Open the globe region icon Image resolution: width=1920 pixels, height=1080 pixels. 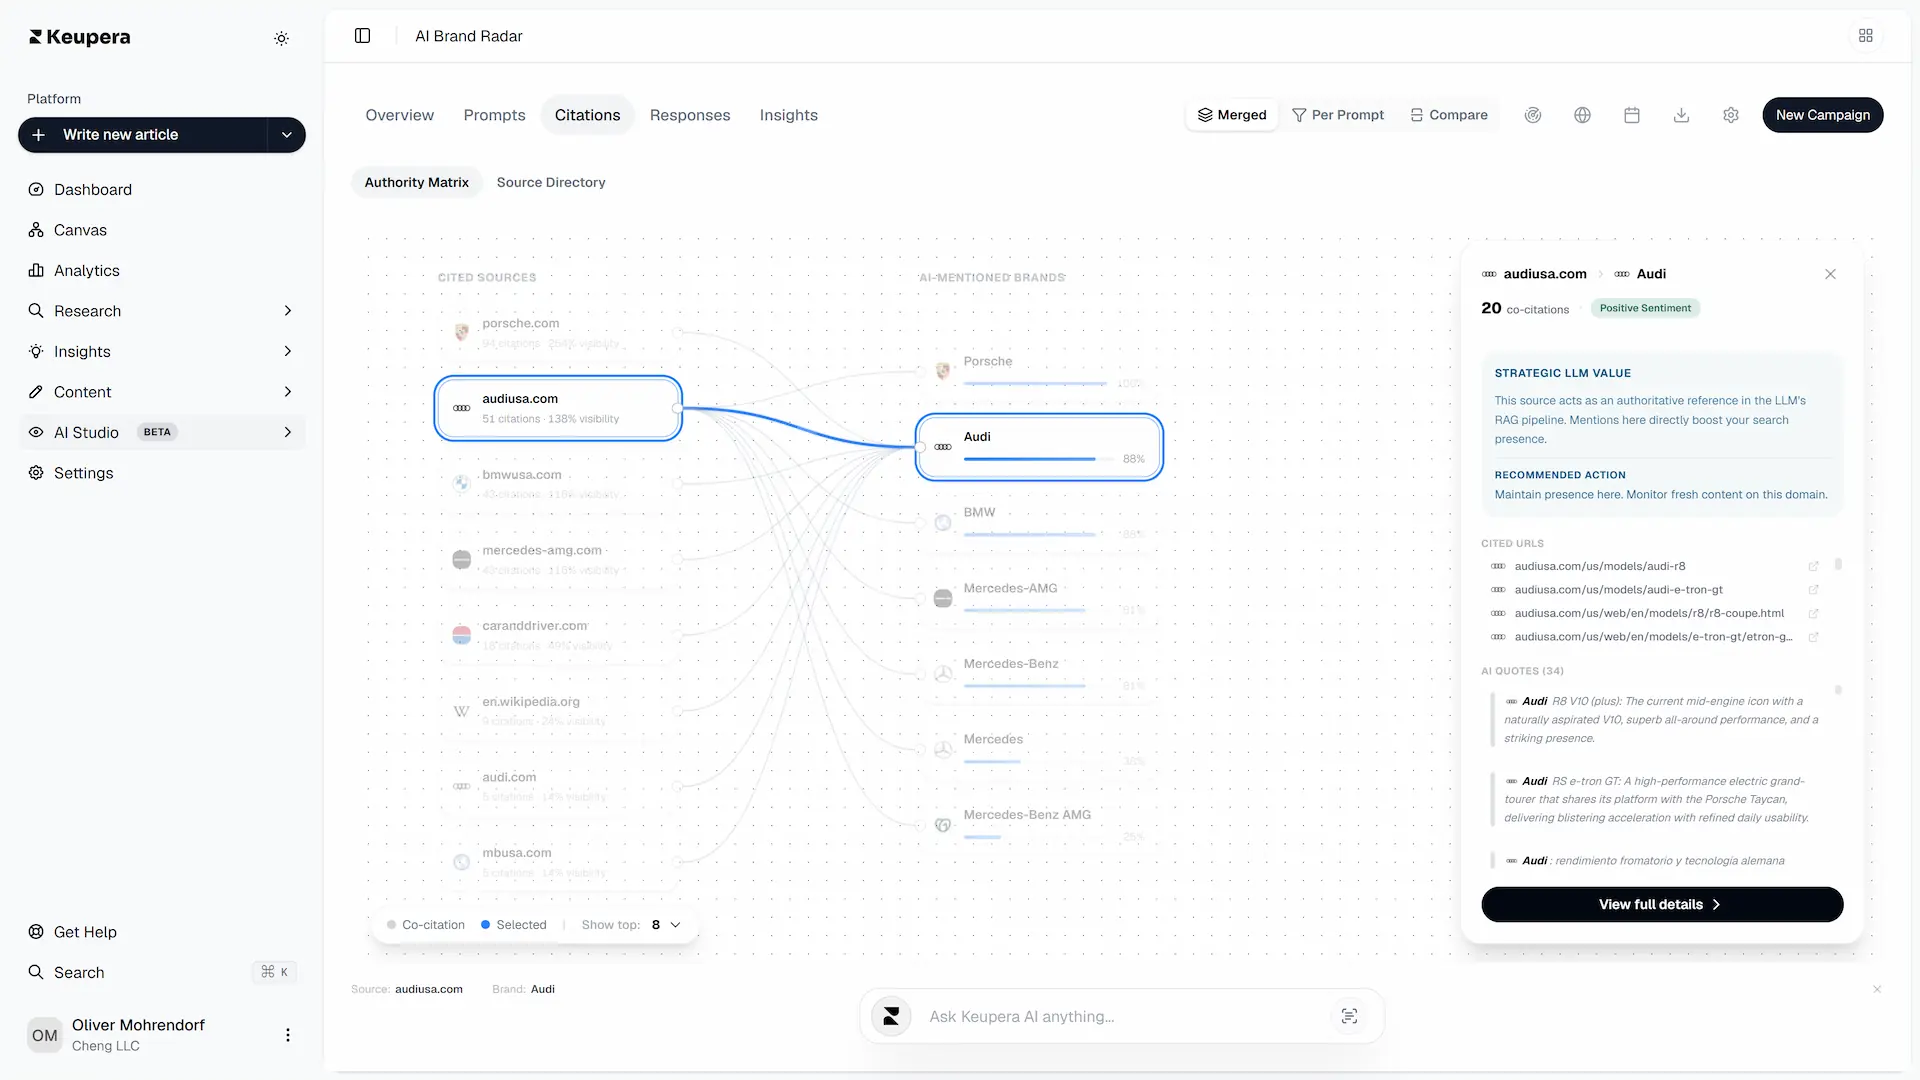pyautogui.click(x=1582, y=115)
